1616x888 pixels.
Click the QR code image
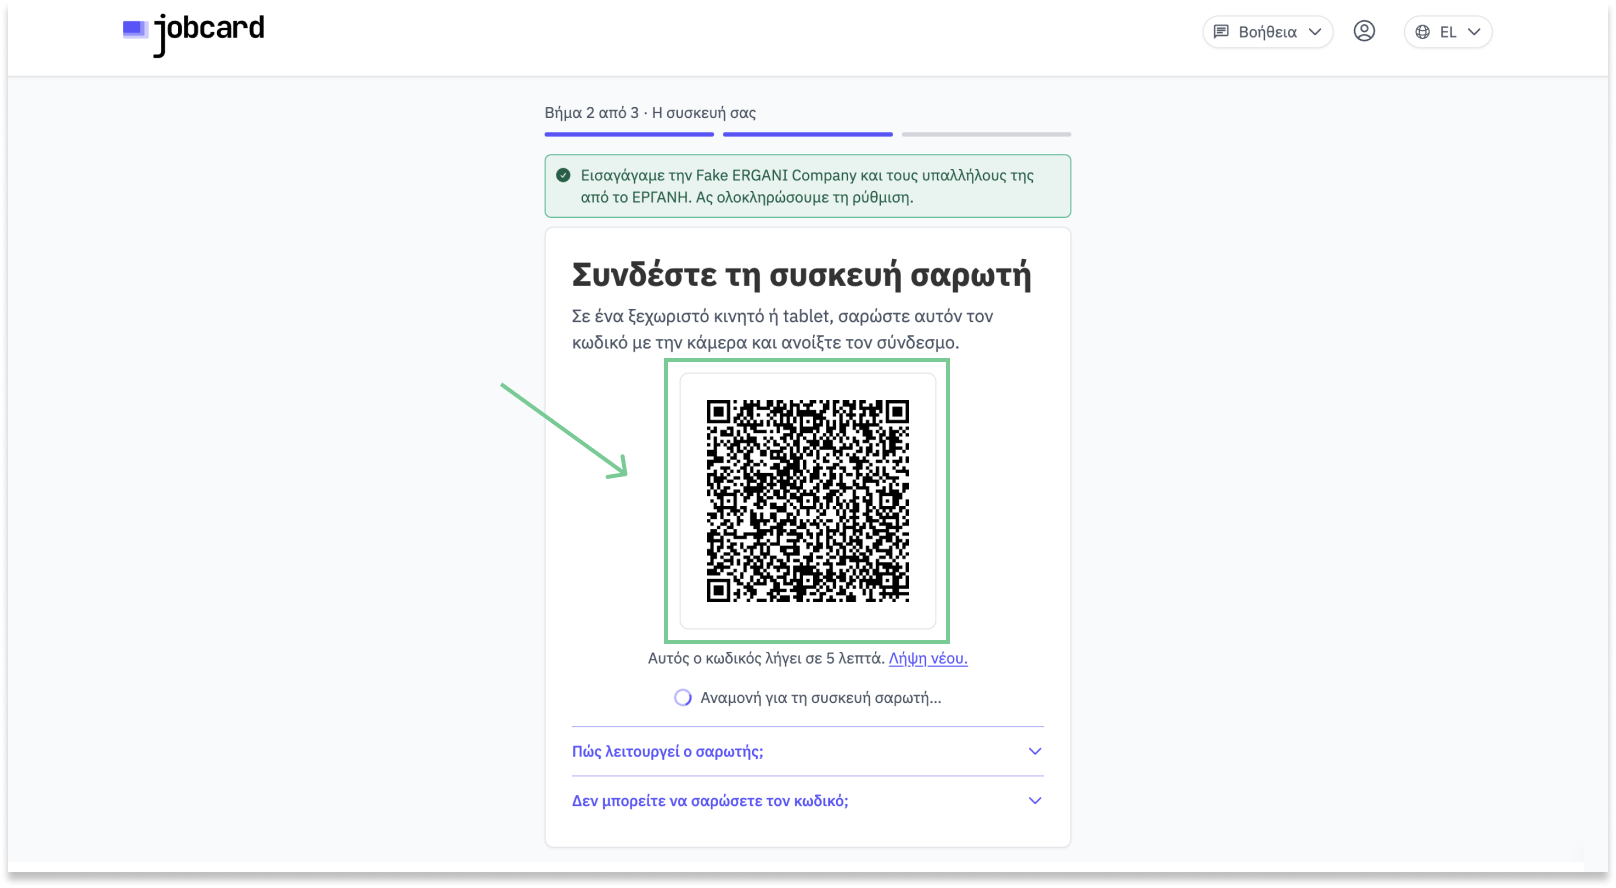coord(808,500)
